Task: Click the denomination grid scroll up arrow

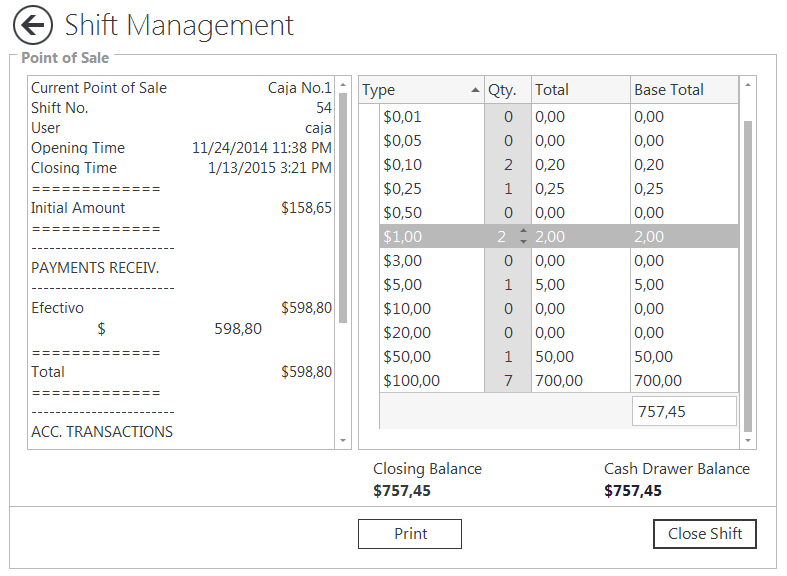Action: [748, 87]
